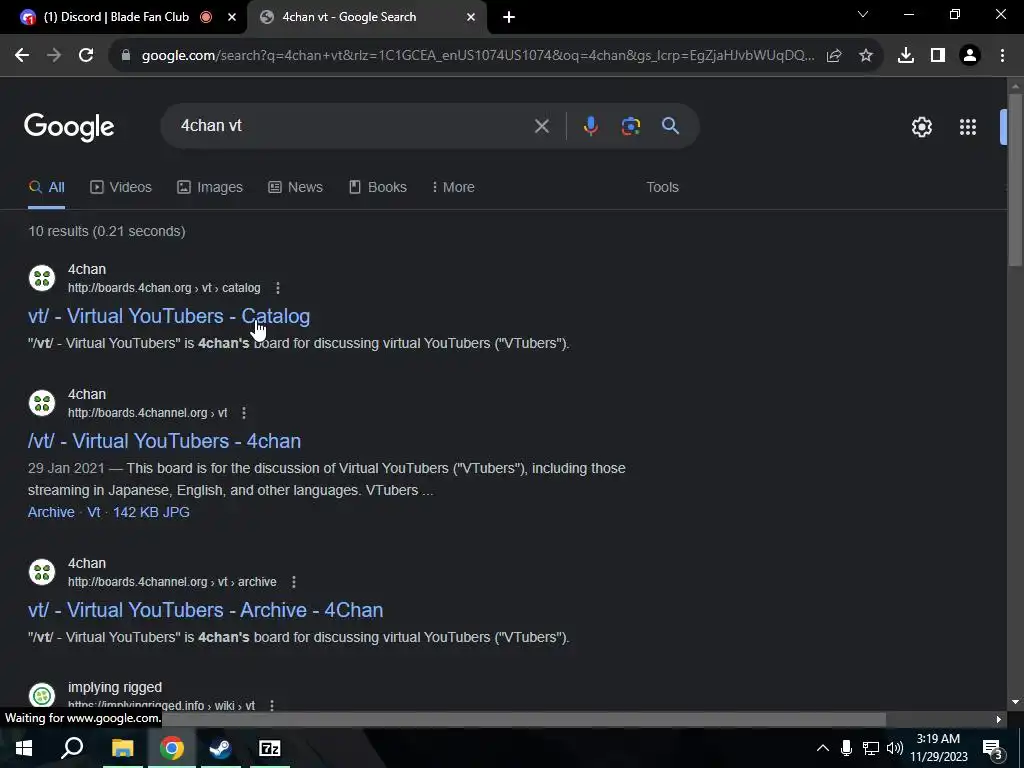The width and height of the screenshot is (1024, 768).
Task: Start voice search microphone
Action: click(590, 126)
